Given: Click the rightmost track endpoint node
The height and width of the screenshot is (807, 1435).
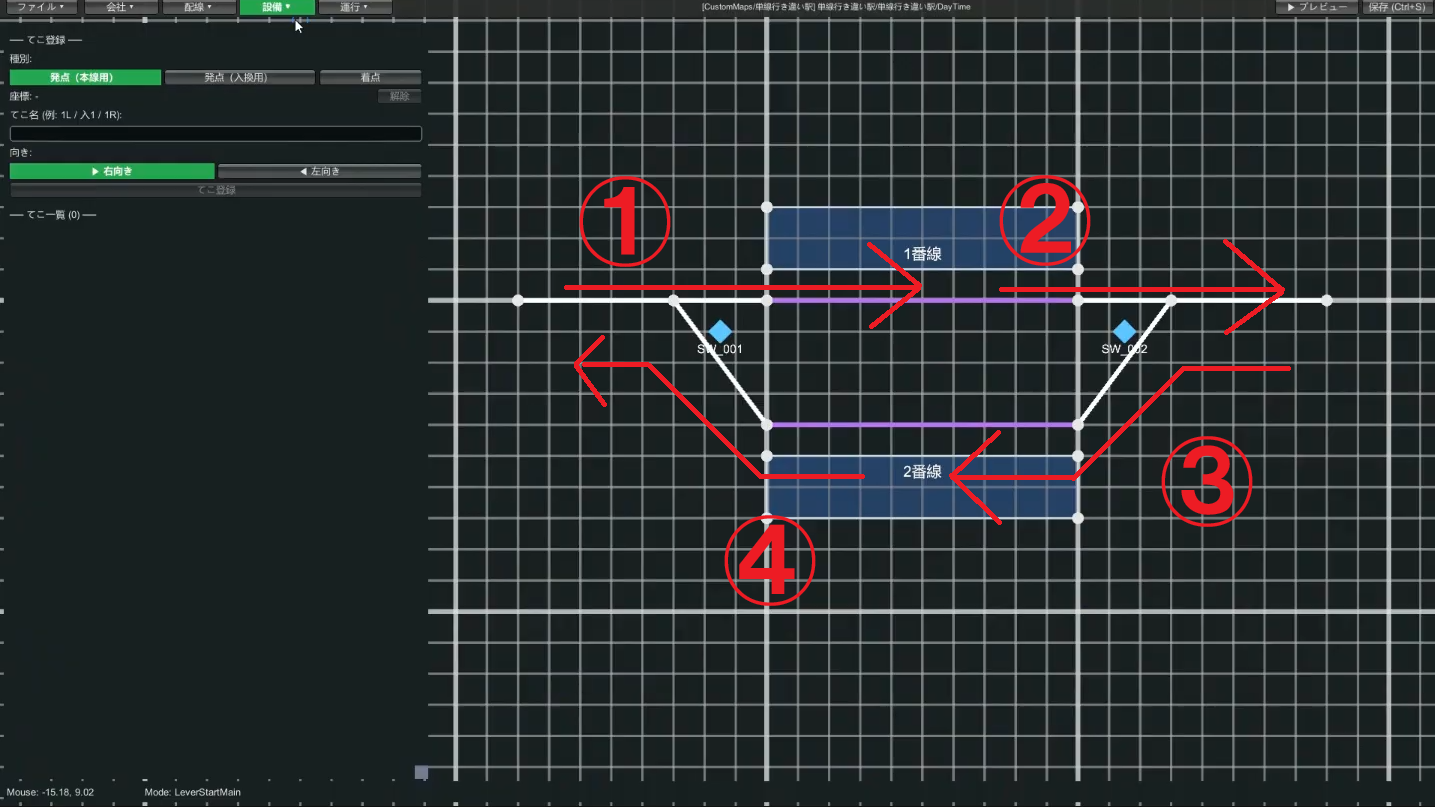Looking at the screenshot, I should (1326, 300).
